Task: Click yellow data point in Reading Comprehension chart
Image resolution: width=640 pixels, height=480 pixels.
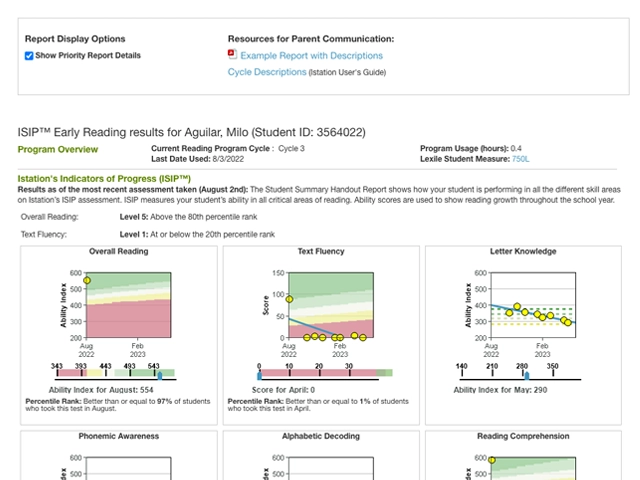Action: [x=492, y=460]
